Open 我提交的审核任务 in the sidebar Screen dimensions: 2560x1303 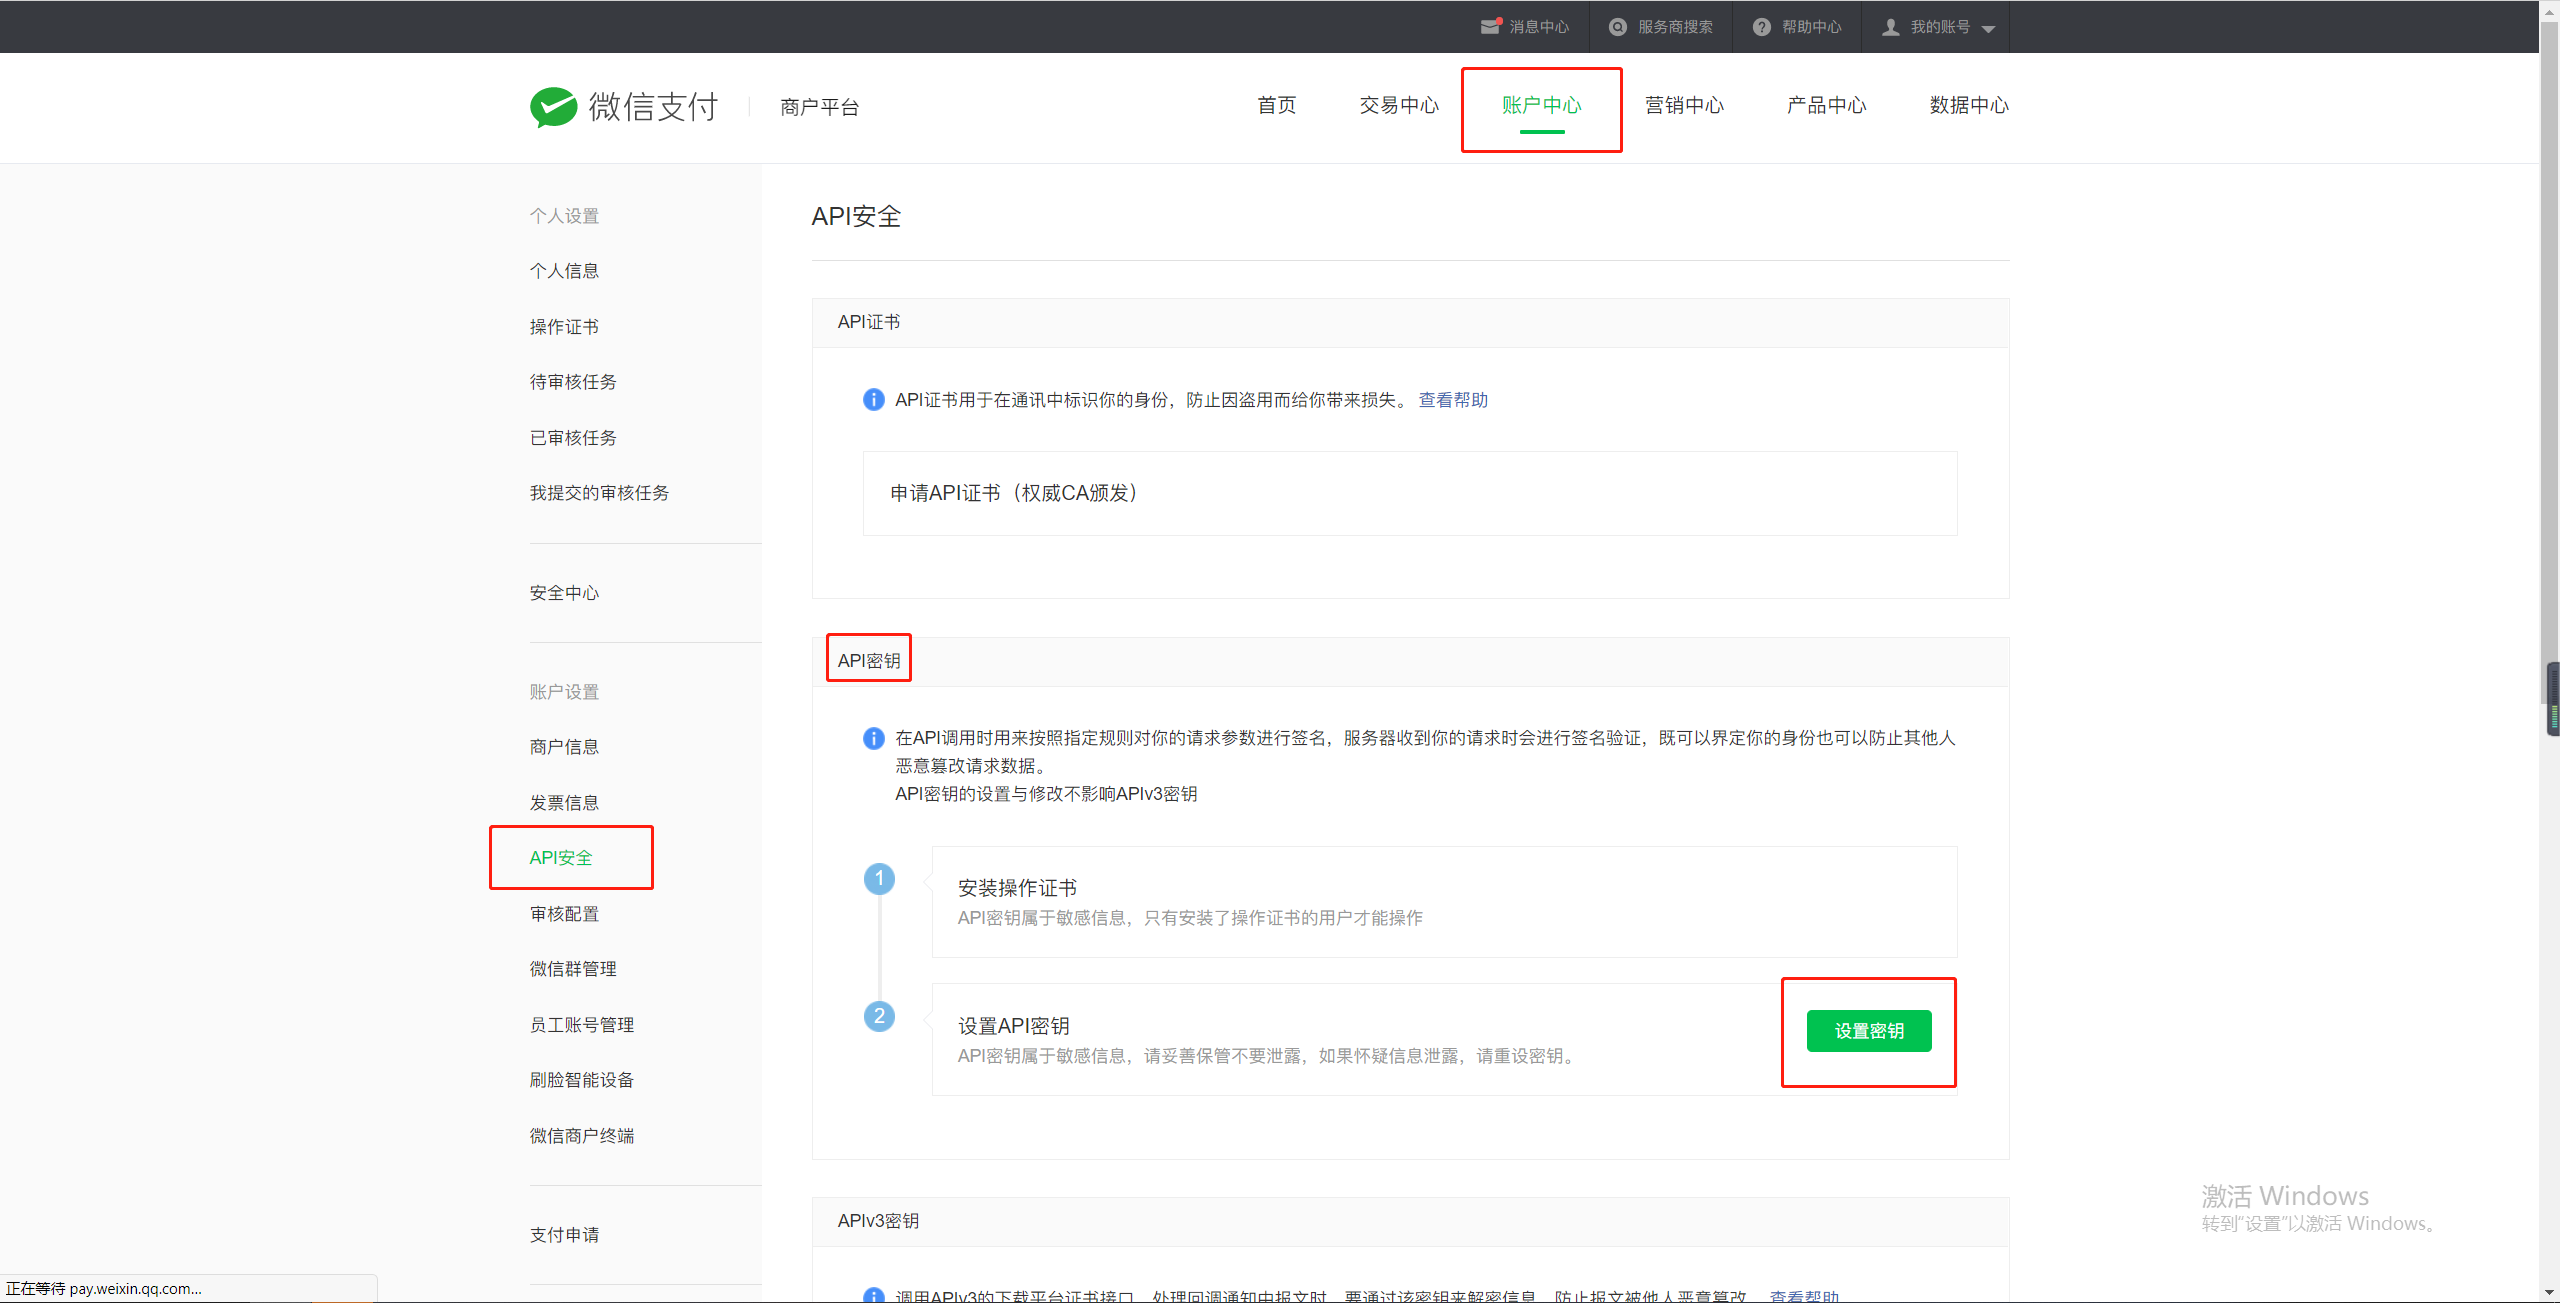[599, 493]
